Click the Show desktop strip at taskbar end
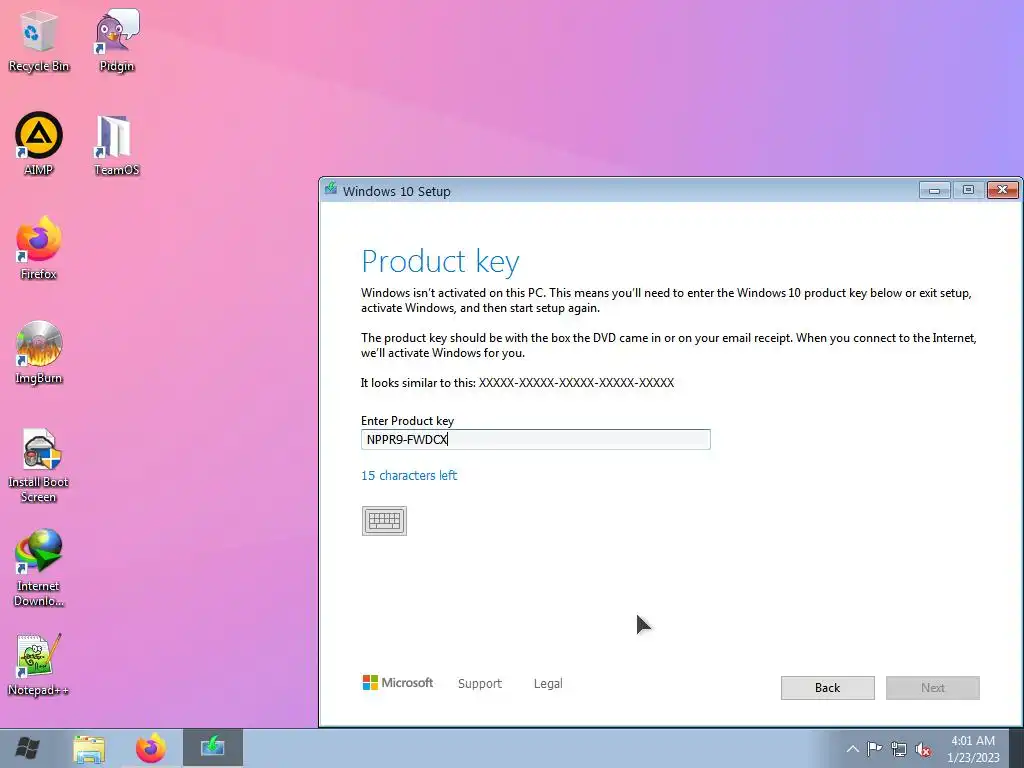Image resolution: width=1024 pixels, height=768 pixels. pyautogui.click(x=1017, y=748)
